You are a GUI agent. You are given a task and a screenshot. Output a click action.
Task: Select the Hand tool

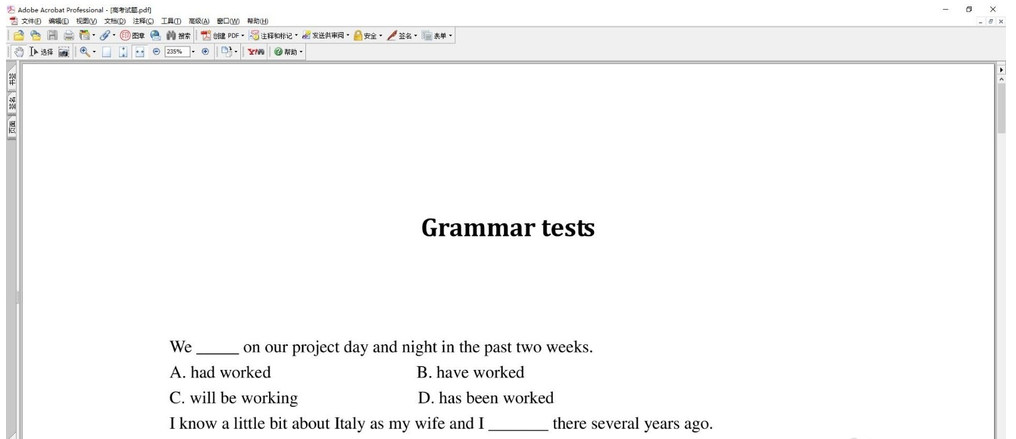19,52
